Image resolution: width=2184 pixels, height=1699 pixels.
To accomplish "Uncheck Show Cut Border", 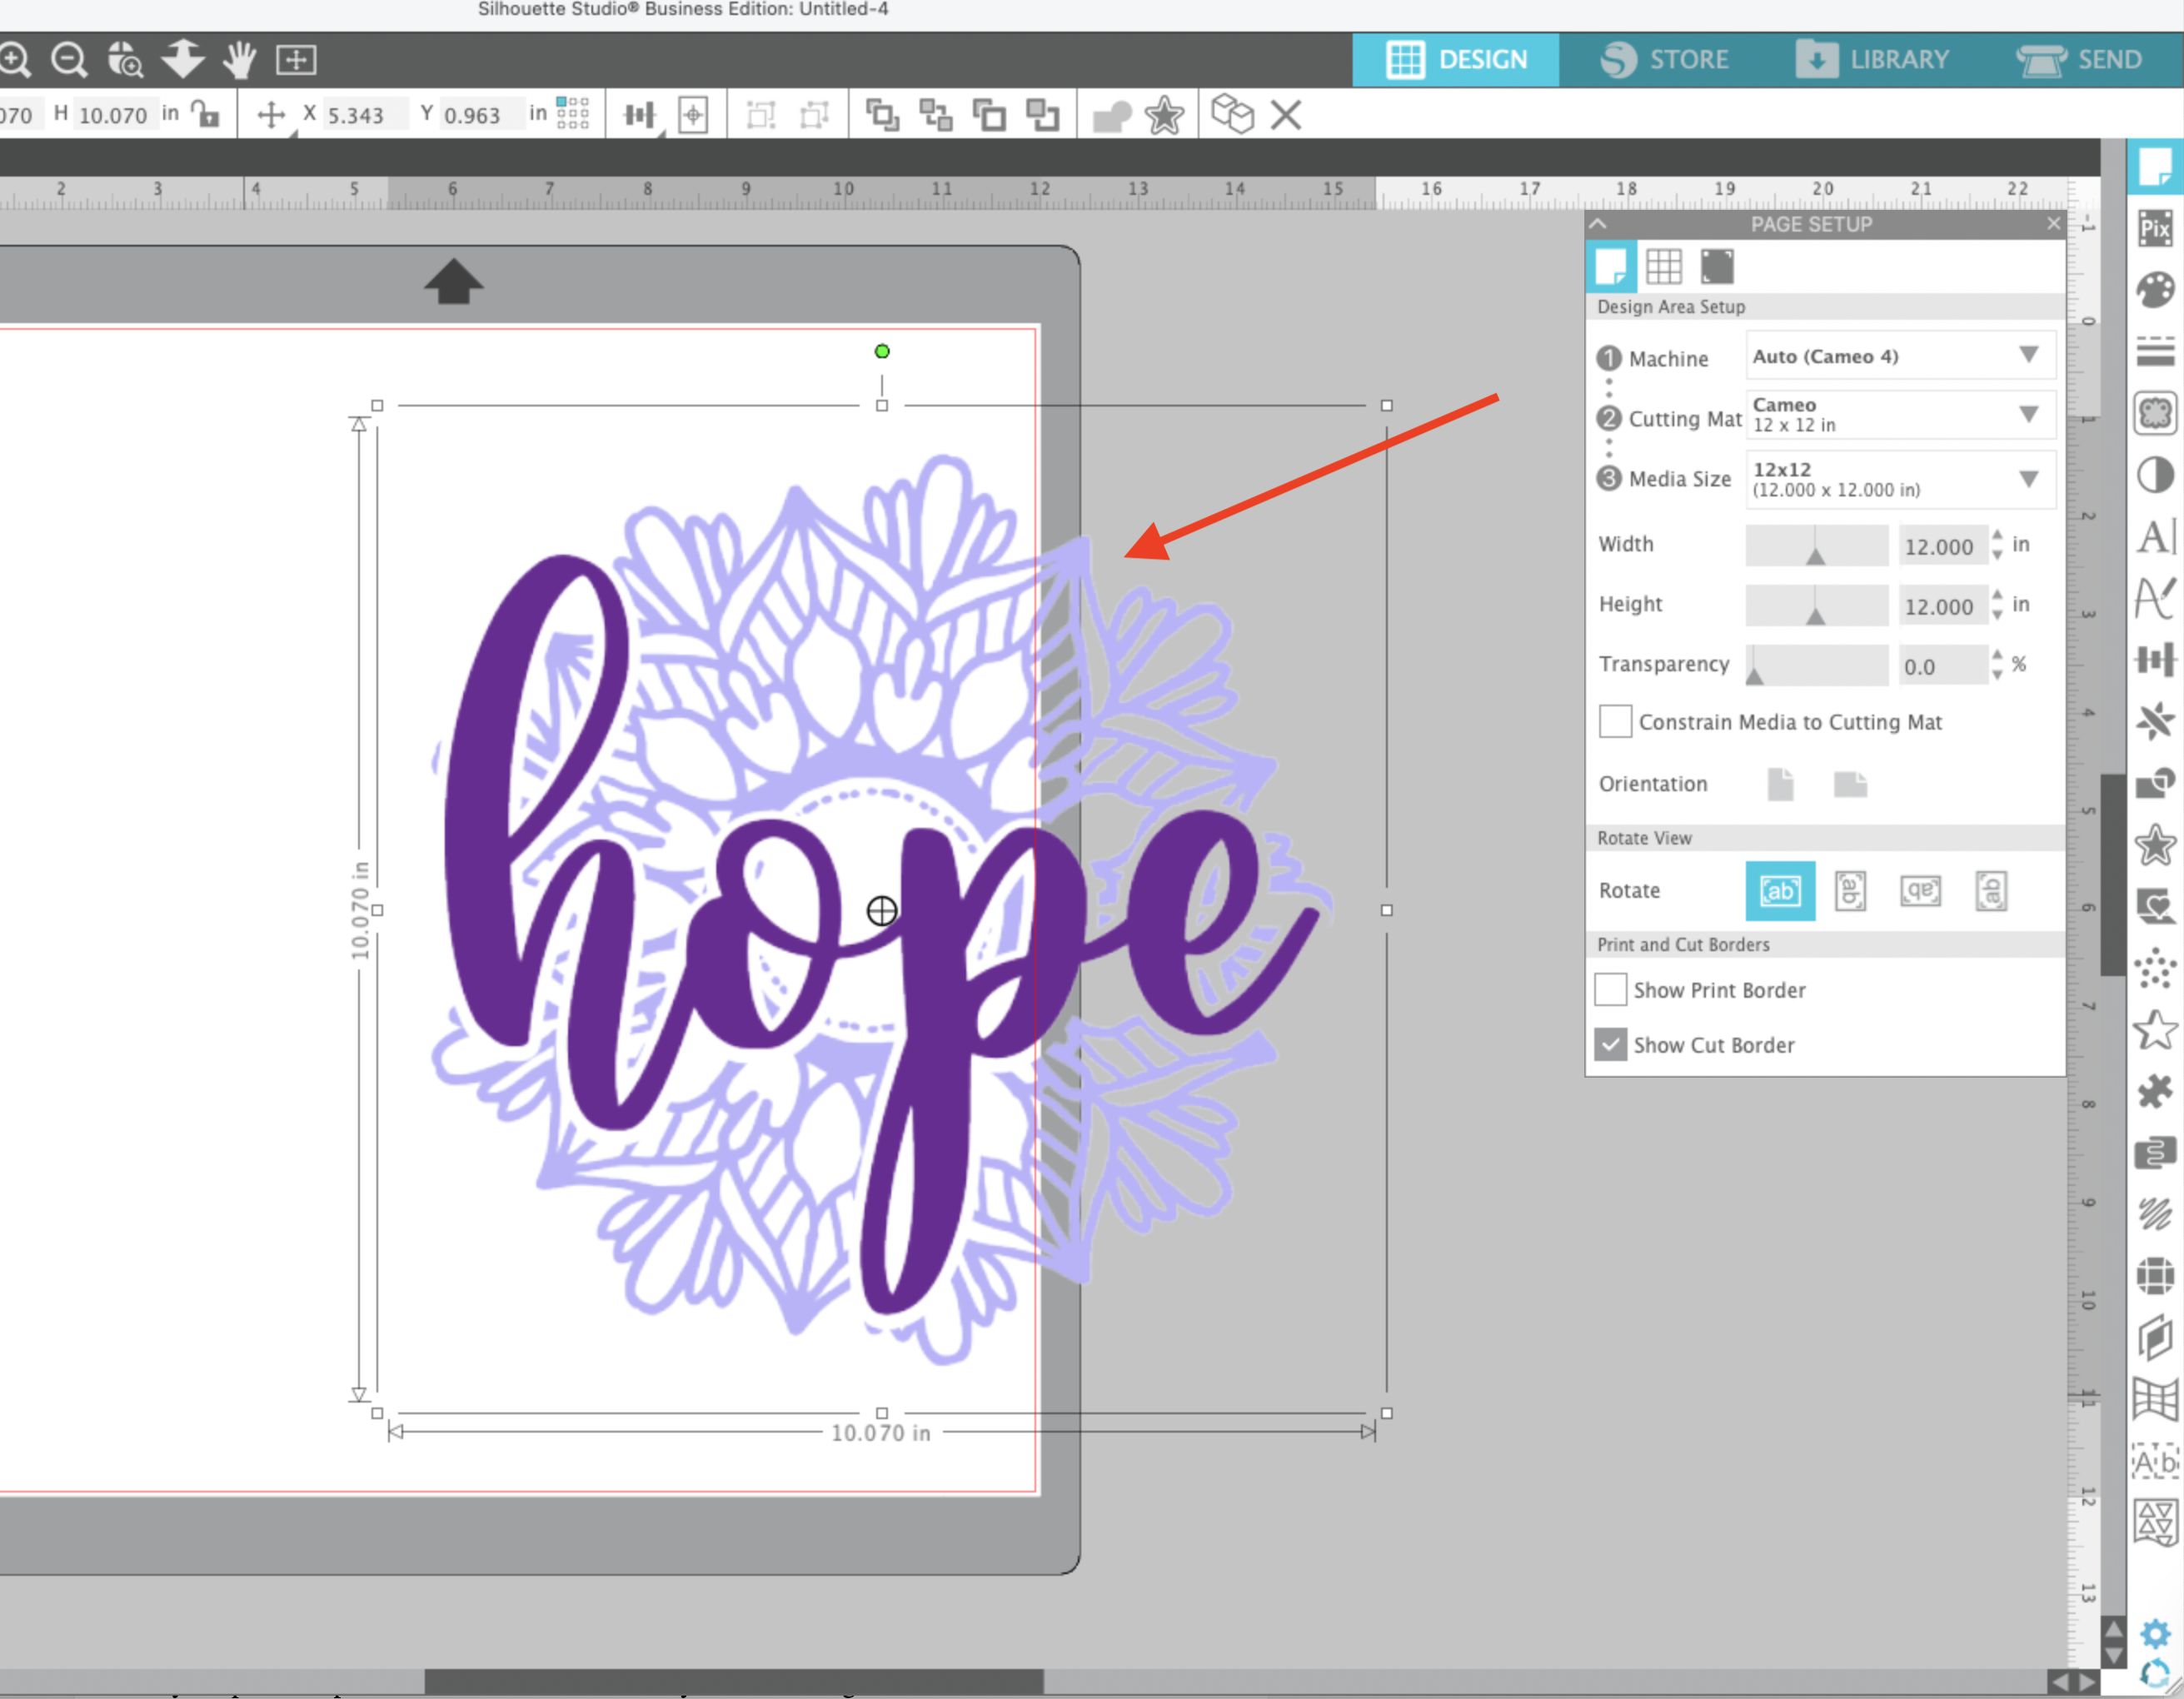I will click(1611, 1044).
